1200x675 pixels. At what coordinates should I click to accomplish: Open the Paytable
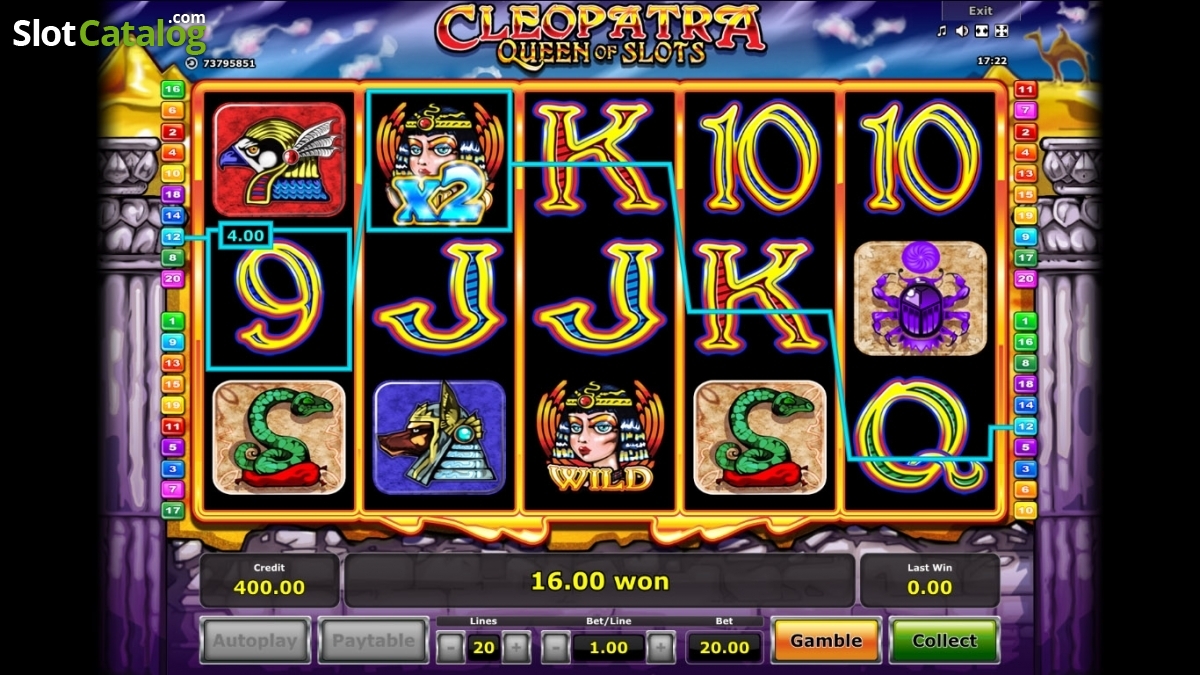(372, 641)
